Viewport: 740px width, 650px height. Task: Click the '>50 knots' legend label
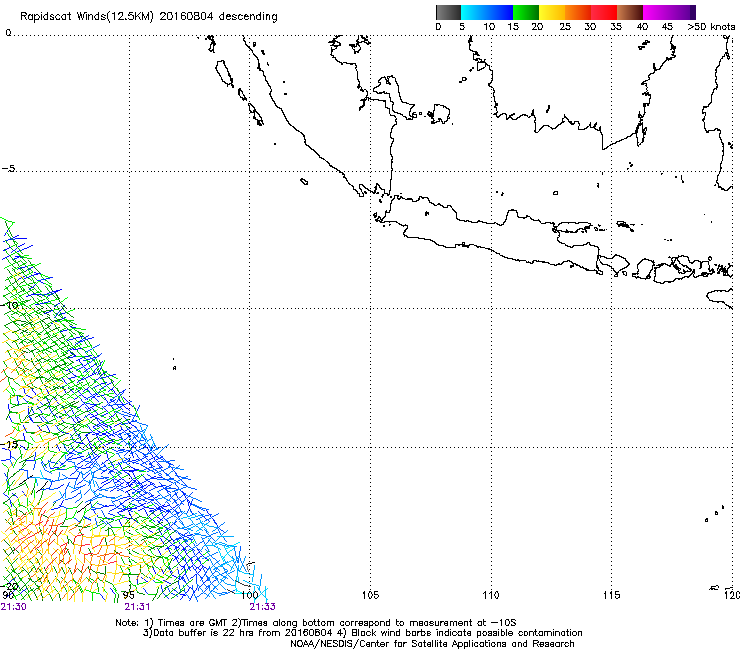[x=711, y=26]
